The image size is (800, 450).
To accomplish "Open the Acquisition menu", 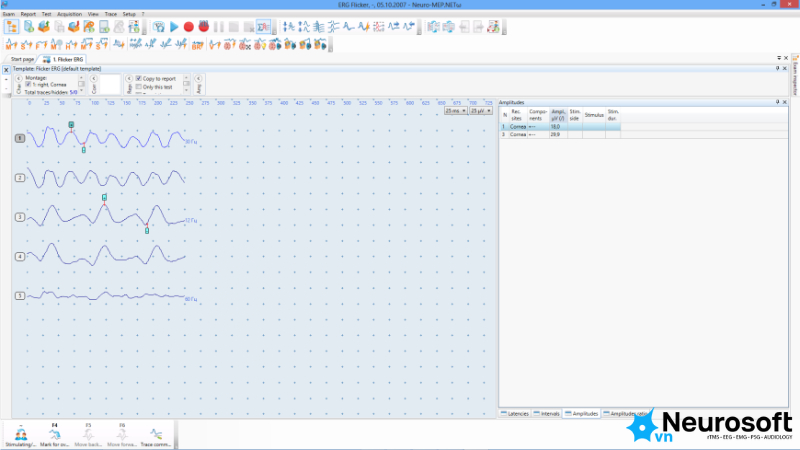I will tap(69, 14).
